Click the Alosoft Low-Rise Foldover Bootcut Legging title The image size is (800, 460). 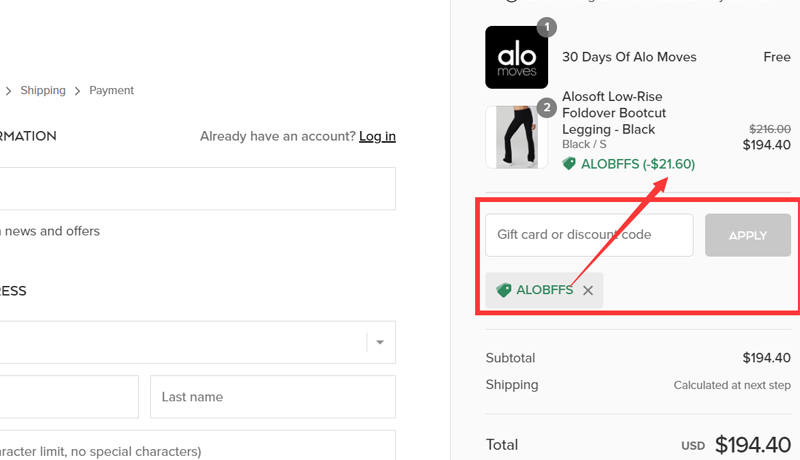click(614, 113)
